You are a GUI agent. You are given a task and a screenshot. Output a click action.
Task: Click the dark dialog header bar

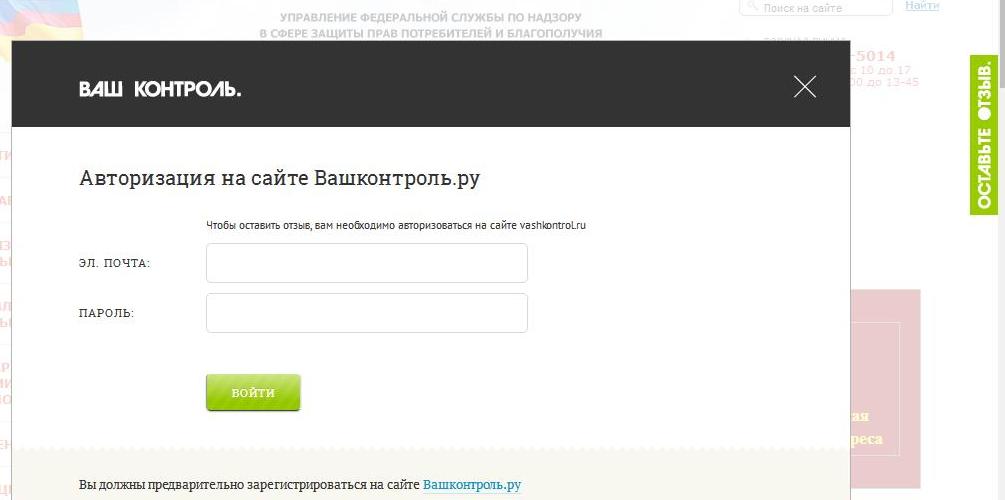(431, 84)
